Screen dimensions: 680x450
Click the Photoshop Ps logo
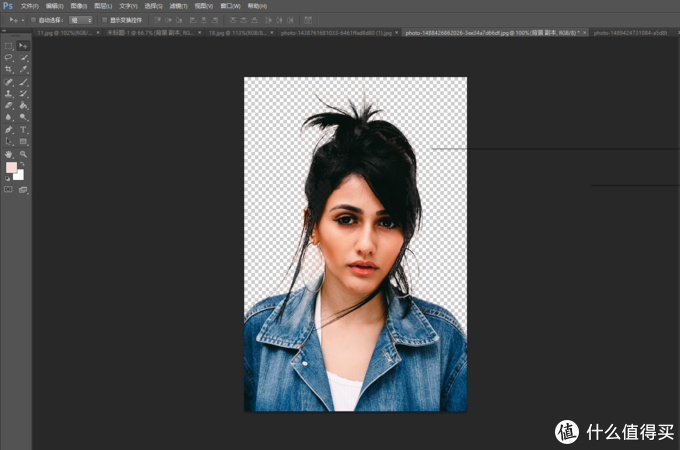(8, 6)
